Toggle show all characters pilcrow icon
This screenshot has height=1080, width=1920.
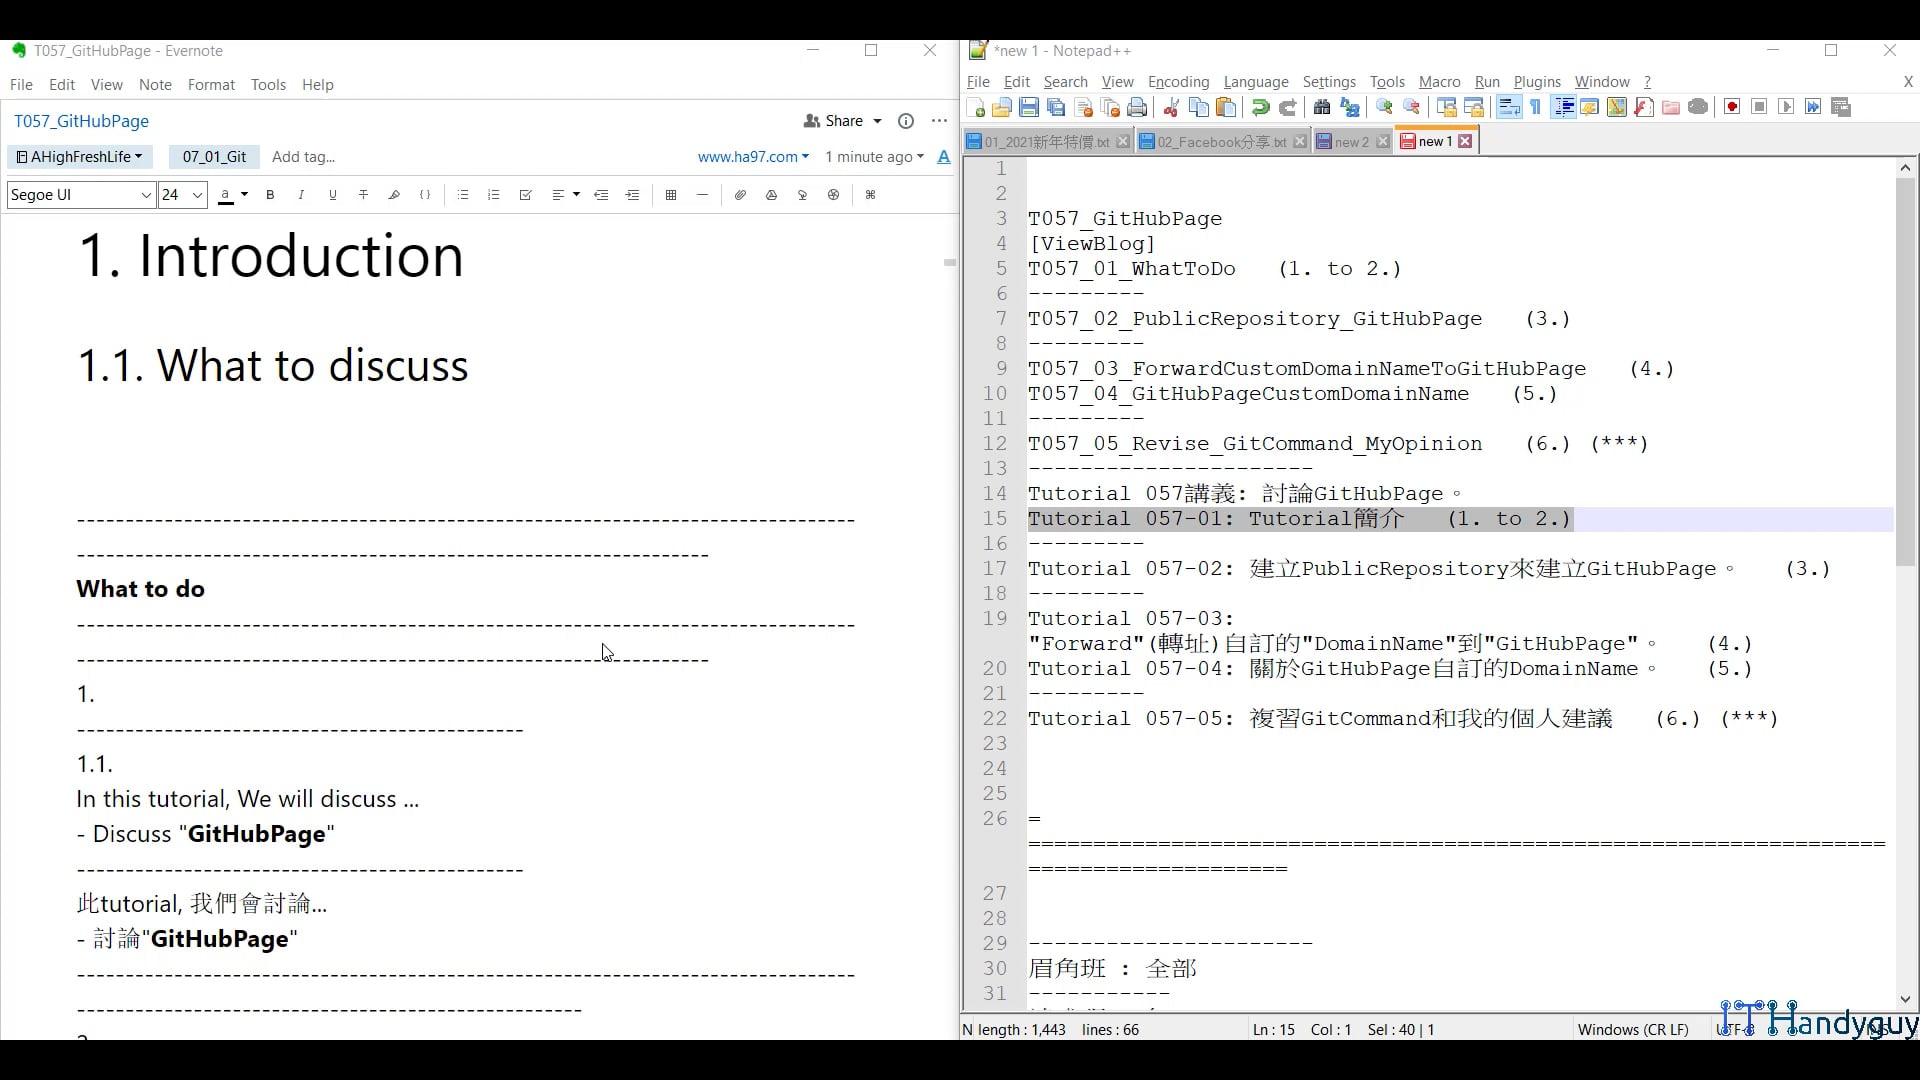1536,107
